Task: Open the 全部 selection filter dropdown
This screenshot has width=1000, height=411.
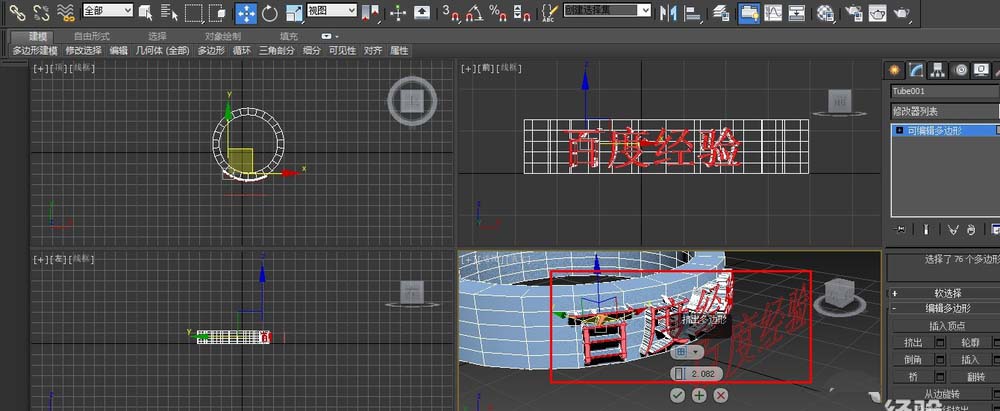Action: tap(108, 10)
